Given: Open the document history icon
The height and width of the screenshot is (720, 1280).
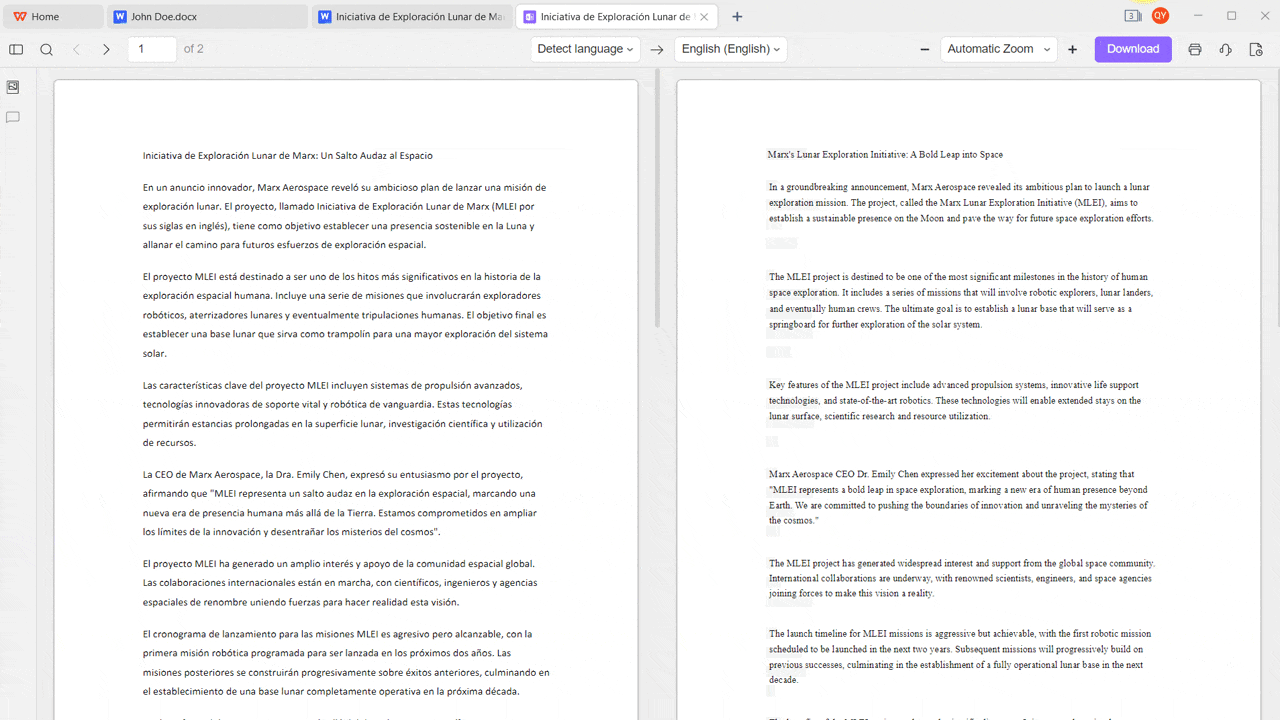Looking at the screenshot, I should point(1256,49).
